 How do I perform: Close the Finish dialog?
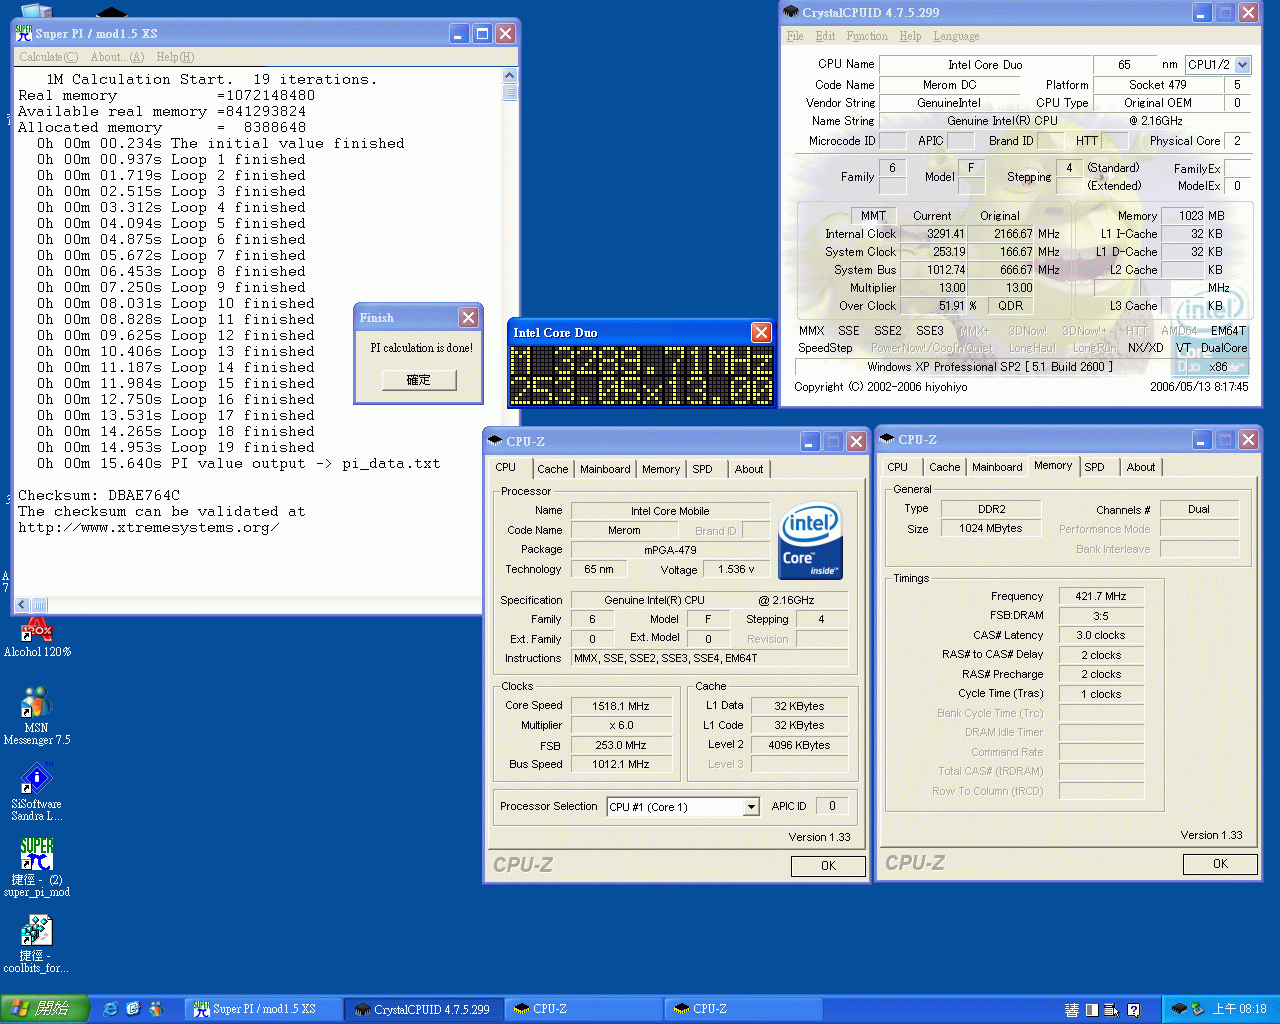(x=468, y=317)
